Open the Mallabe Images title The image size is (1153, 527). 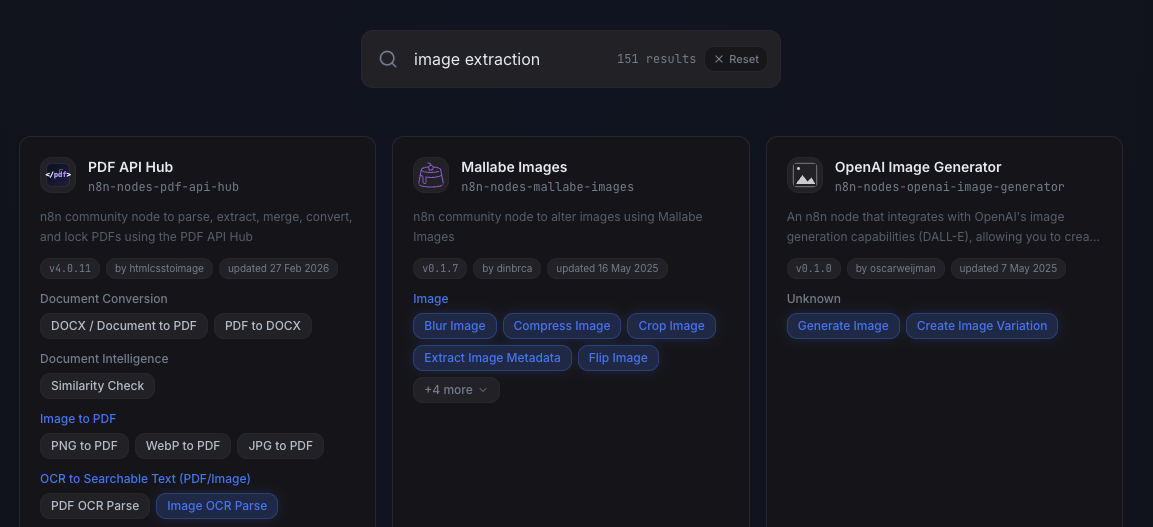click(514, 168)
